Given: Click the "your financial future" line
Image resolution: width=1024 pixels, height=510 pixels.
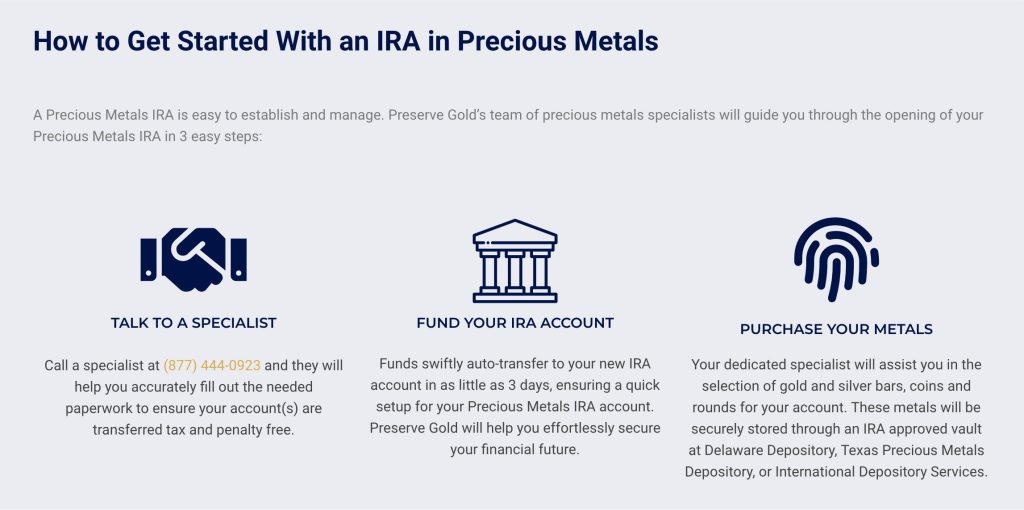Looking at the screenshot, I should click(x=515, y=450).
